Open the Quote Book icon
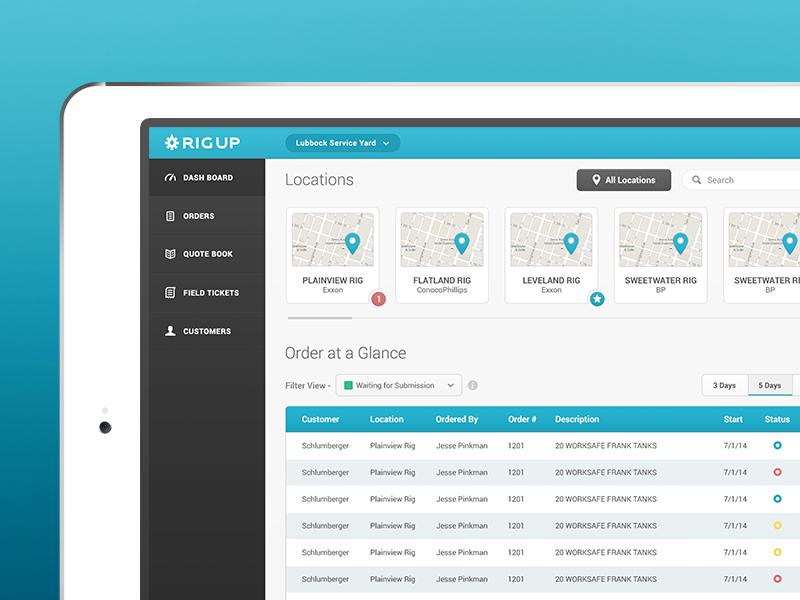Screen dimensions: 800x600 point(170,254)
